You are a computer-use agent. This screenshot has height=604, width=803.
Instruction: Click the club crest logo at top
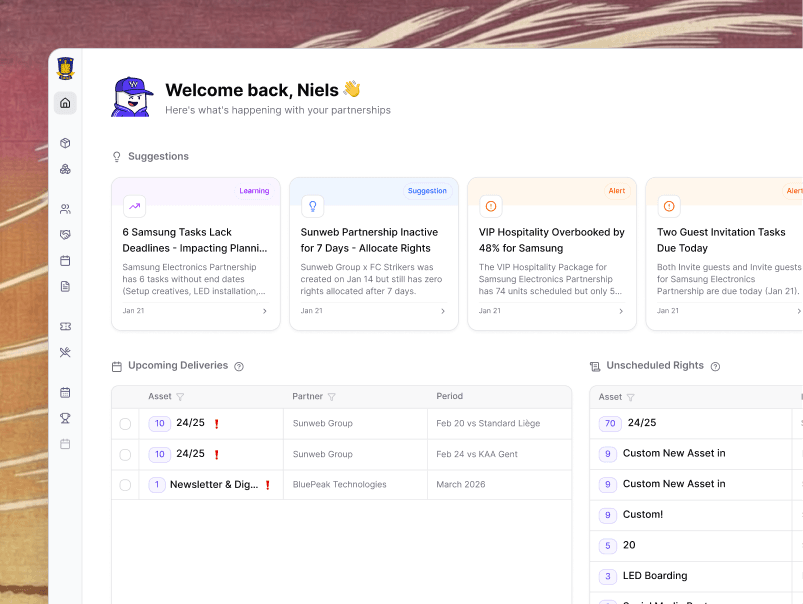(65, 67)
